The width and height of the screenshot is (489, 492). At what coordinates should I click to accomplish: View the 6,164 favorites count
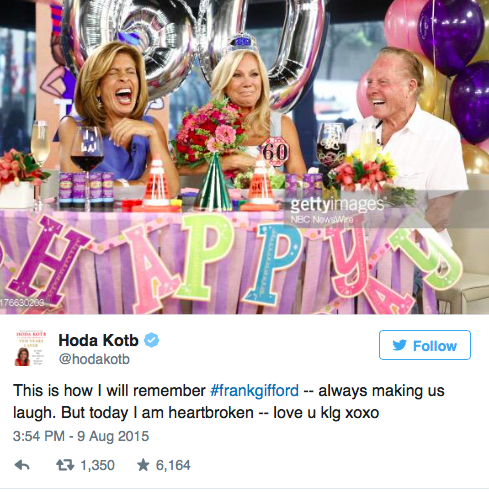[173, 465]
